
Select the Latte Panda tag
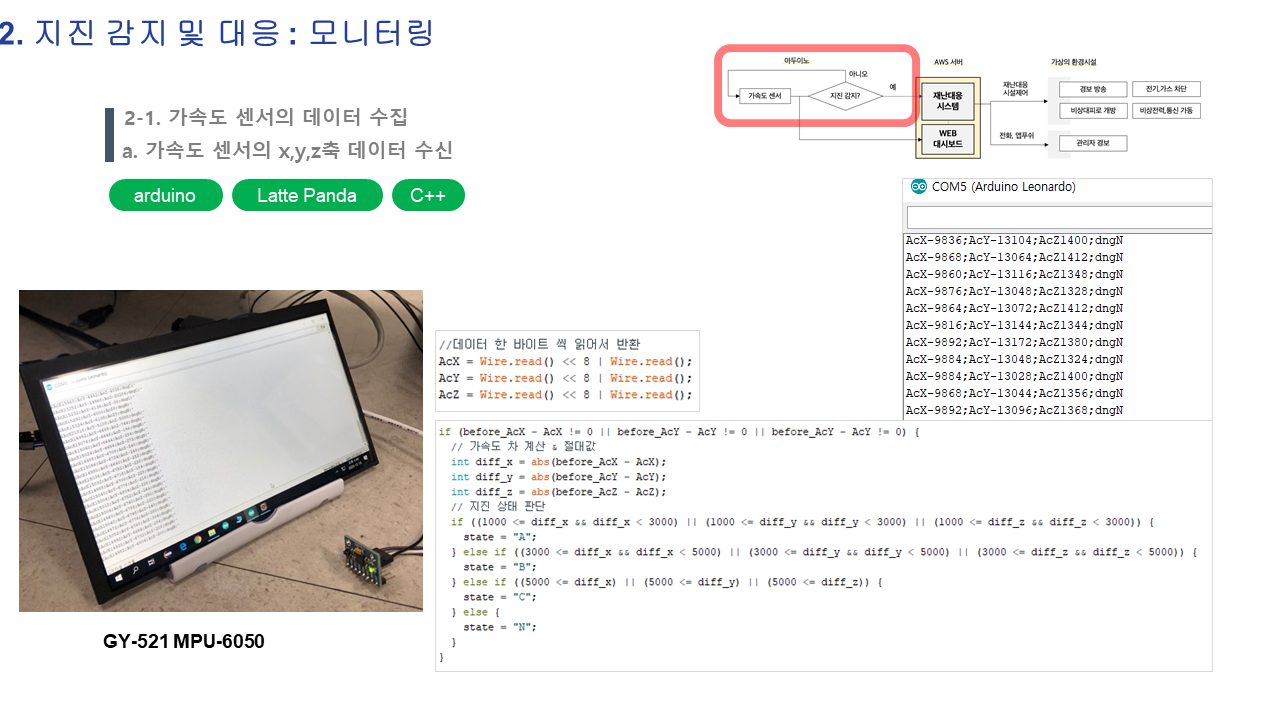[307, 195]
